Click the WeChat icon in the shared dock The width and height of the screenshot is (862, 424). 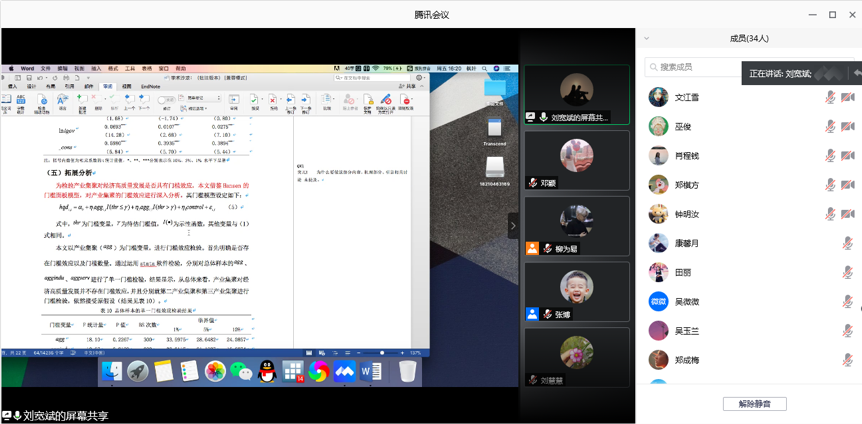(241, 371)
